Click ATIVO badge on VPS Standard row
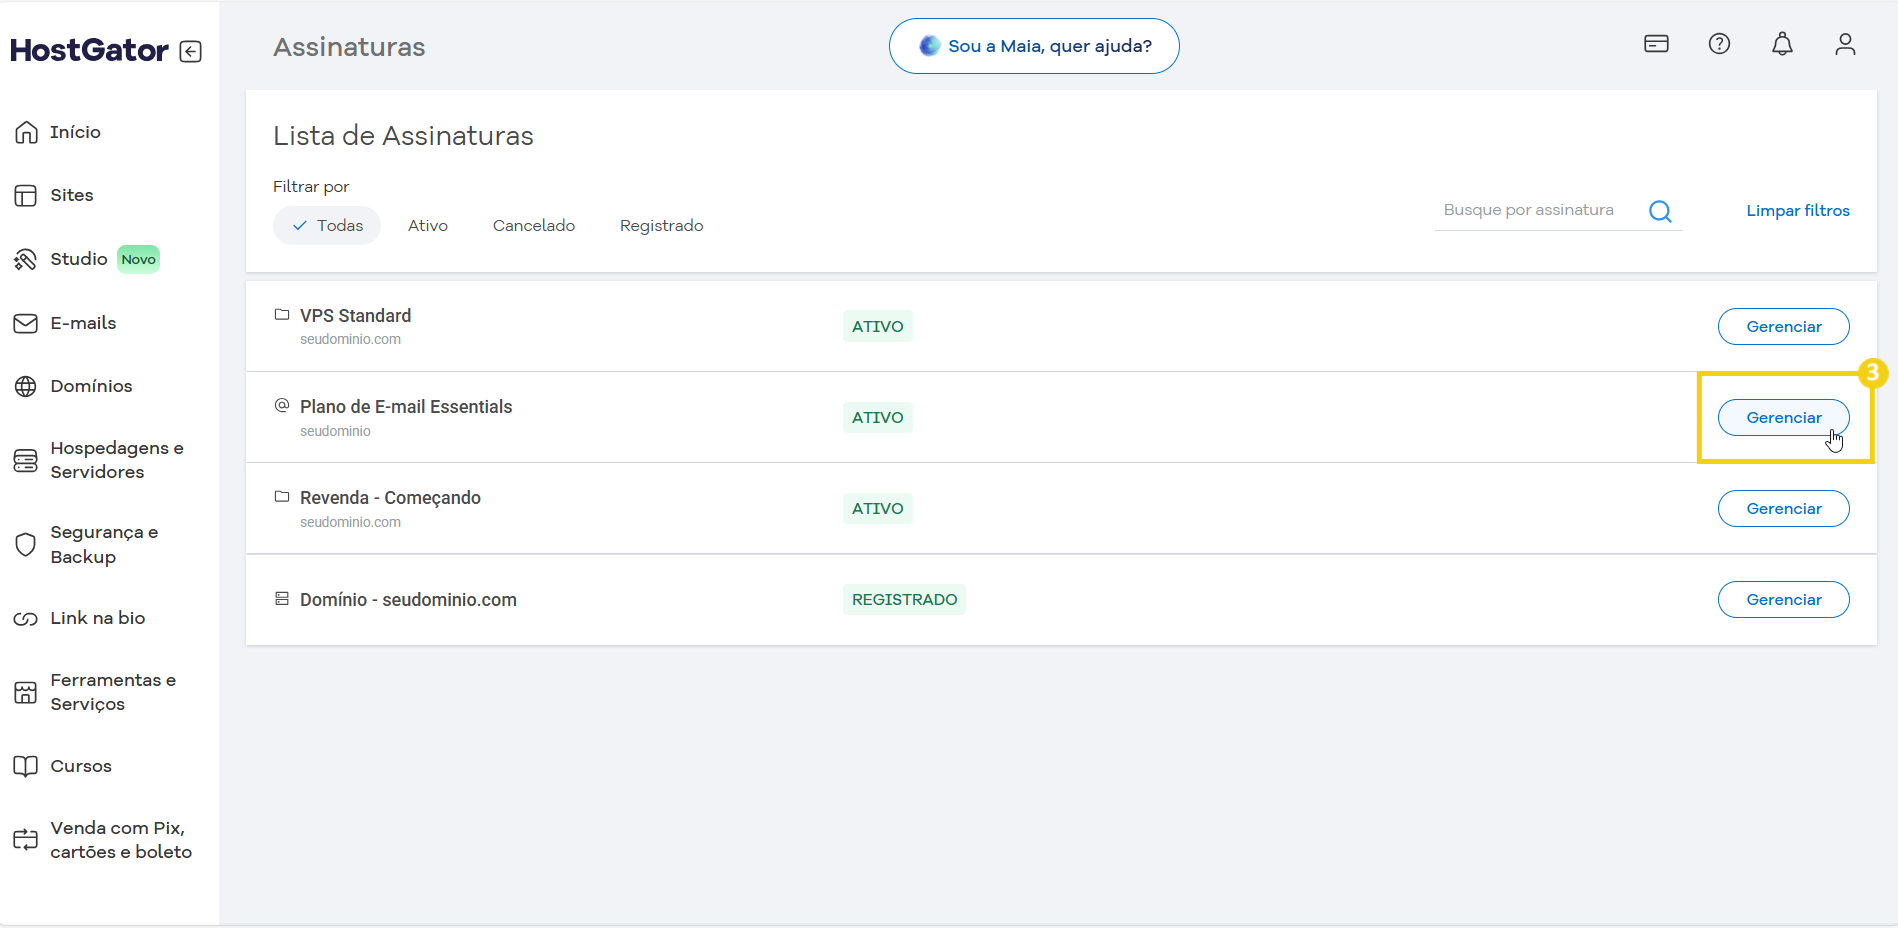 (x=877, y=326)
